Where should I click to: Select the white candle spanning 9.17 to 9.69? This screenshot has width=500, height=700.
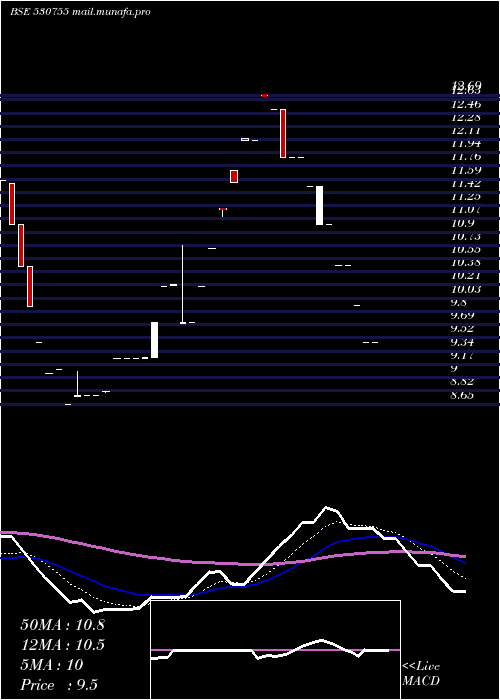coord(154,340)
